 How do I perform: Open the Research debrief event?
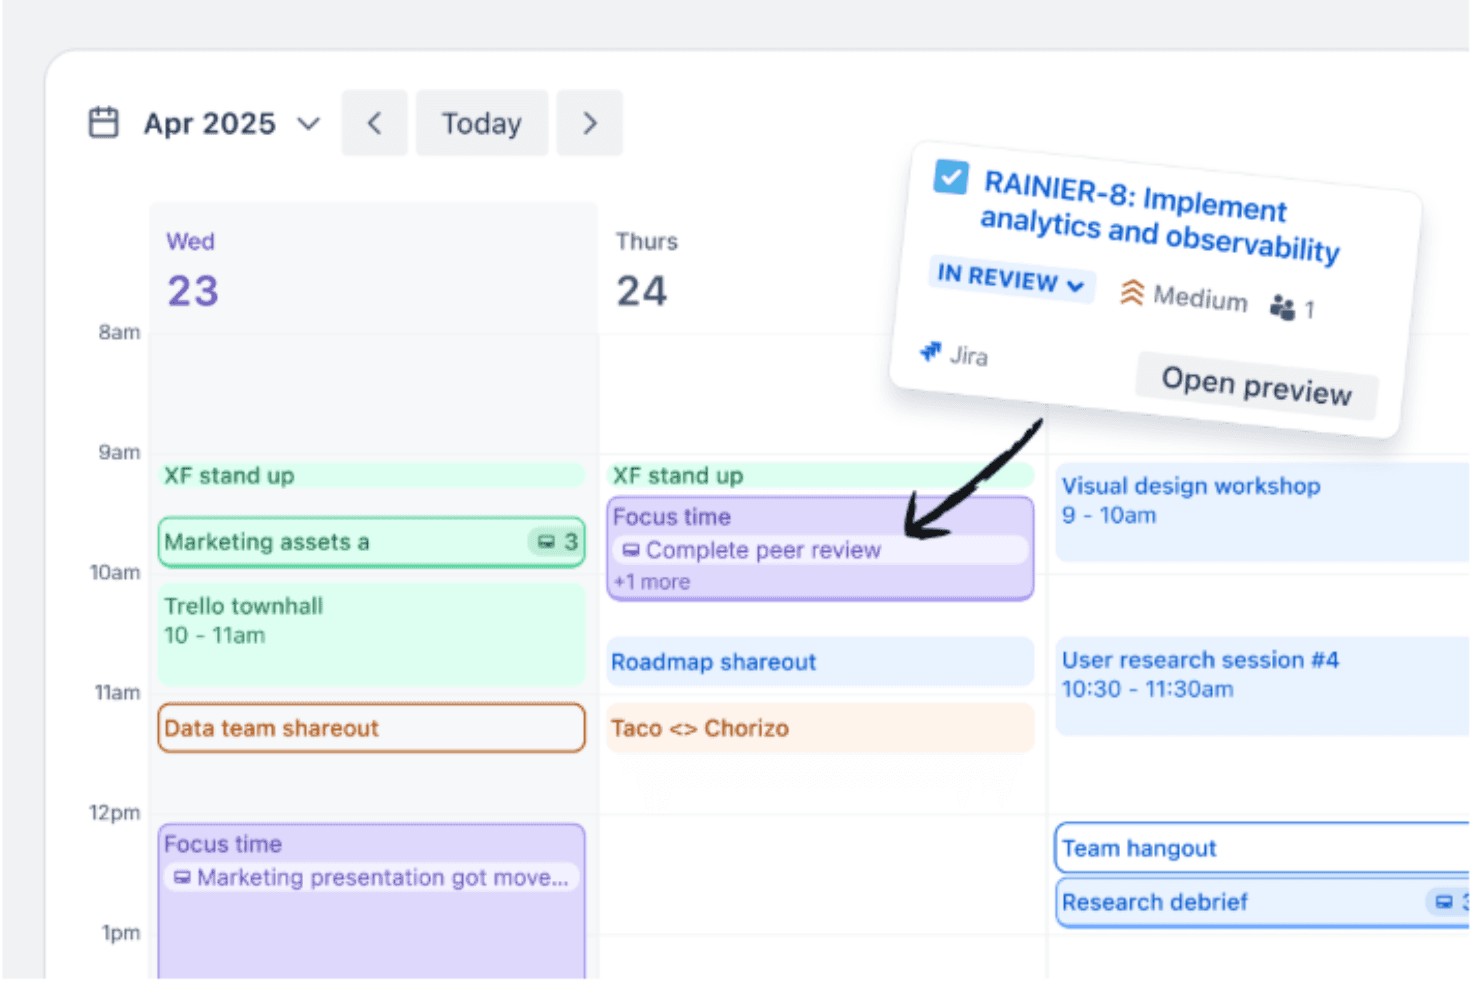pos(1262,902)
